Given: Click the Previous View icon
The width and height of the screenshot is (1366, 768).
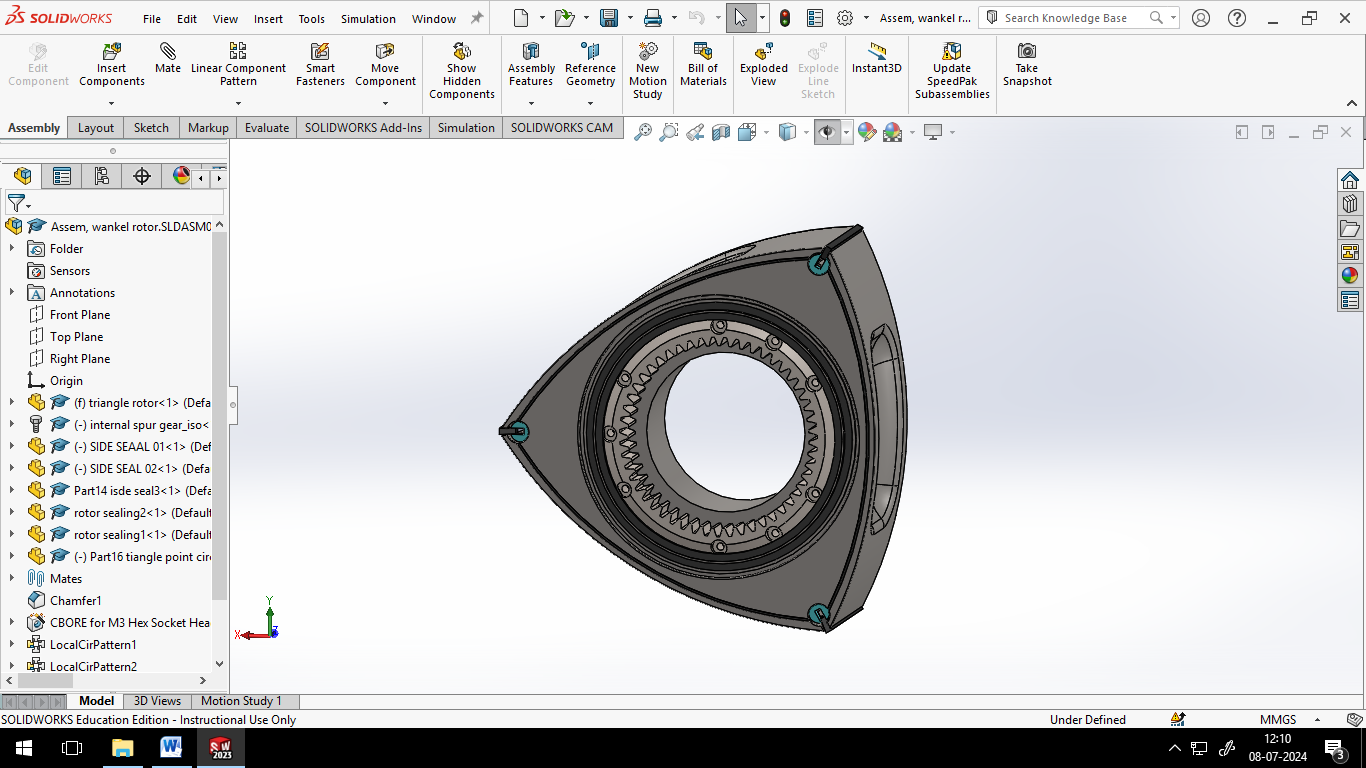Looking at the screenshot, I should pyautogui.click(x=695, y=132).
